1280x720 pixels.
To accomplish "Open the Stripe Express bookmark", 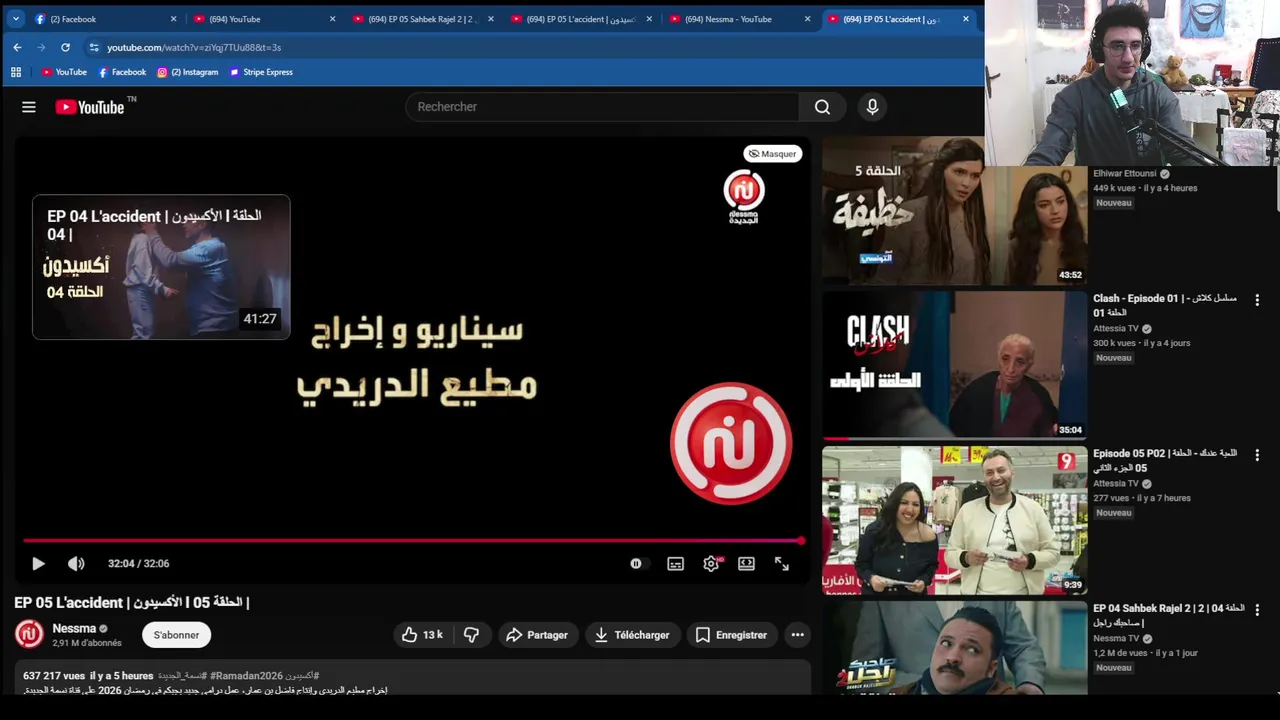I will pos(261,72).
